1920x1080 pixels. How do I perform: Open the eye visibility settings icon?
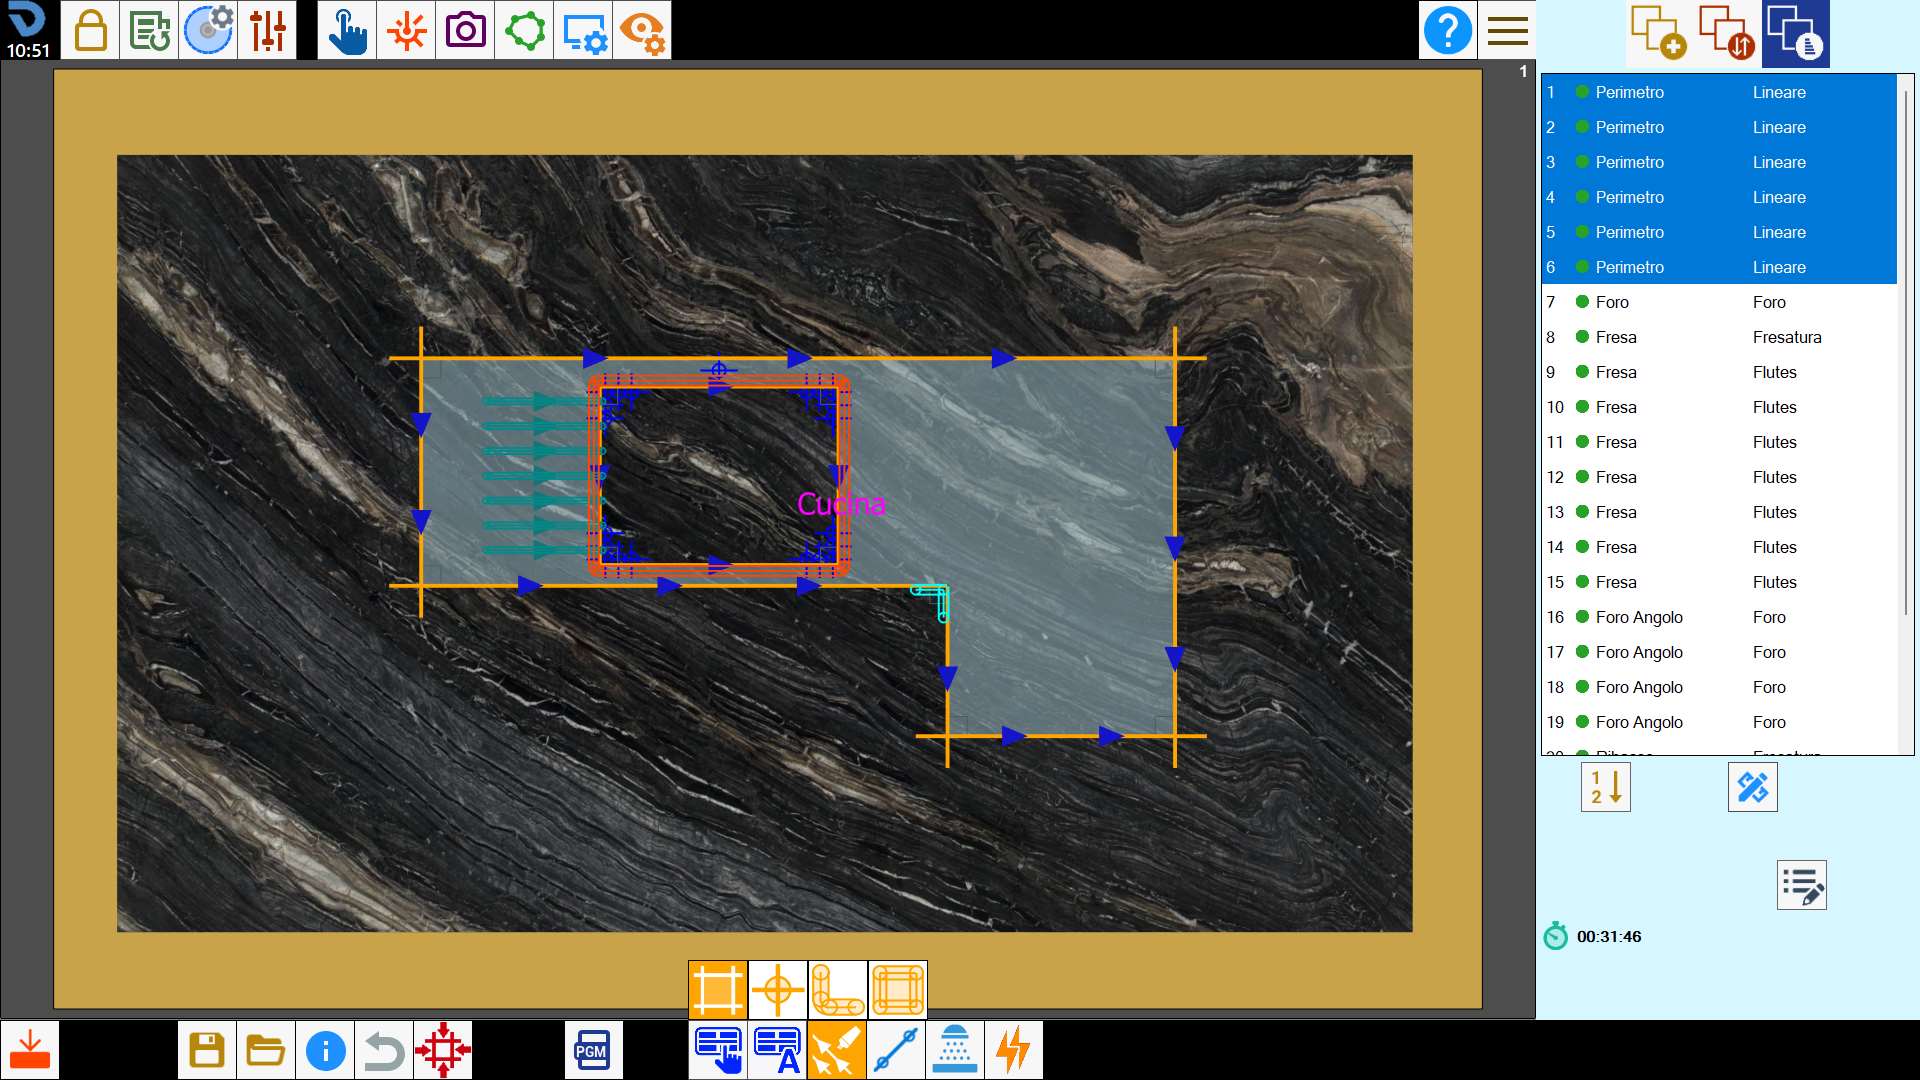[x=642, y=30]
